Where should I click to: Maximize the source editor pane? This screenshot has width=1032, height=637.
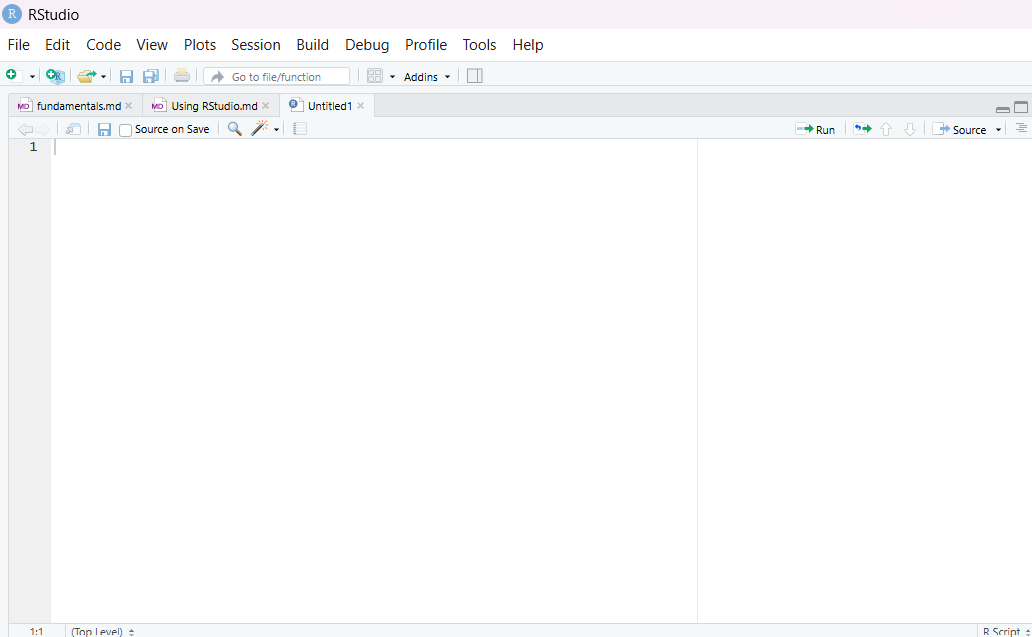[x=1021, y=107]
